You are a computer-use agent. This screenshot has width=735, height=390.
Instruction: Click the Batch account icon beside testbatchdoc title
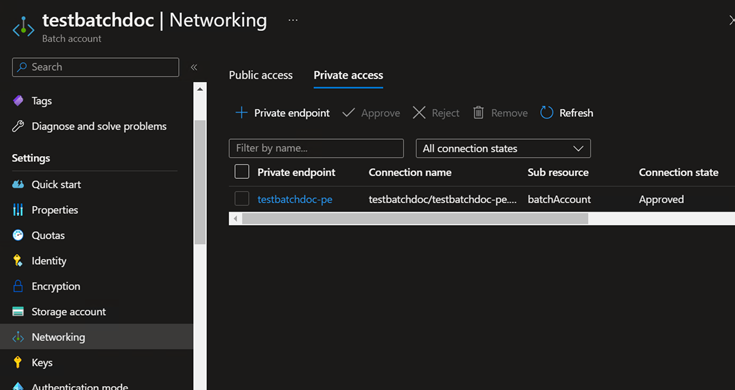(23, 27)
